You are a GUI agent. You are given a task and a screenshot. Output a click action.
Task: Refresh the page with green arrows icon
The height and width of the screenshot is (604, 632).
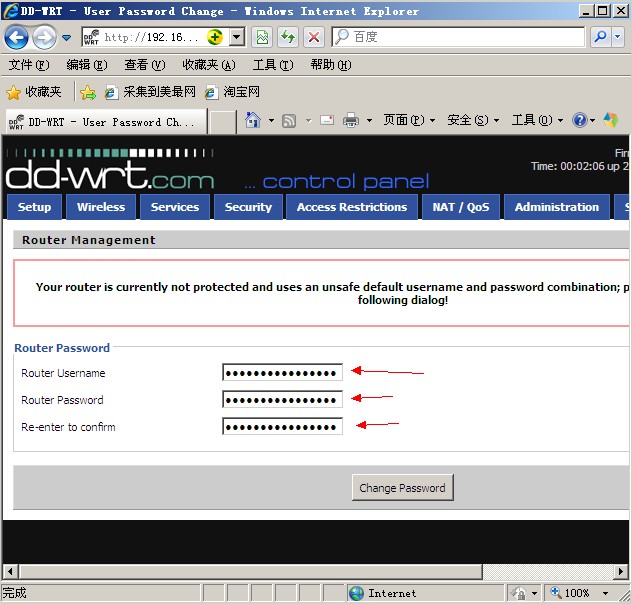point(288,37)
